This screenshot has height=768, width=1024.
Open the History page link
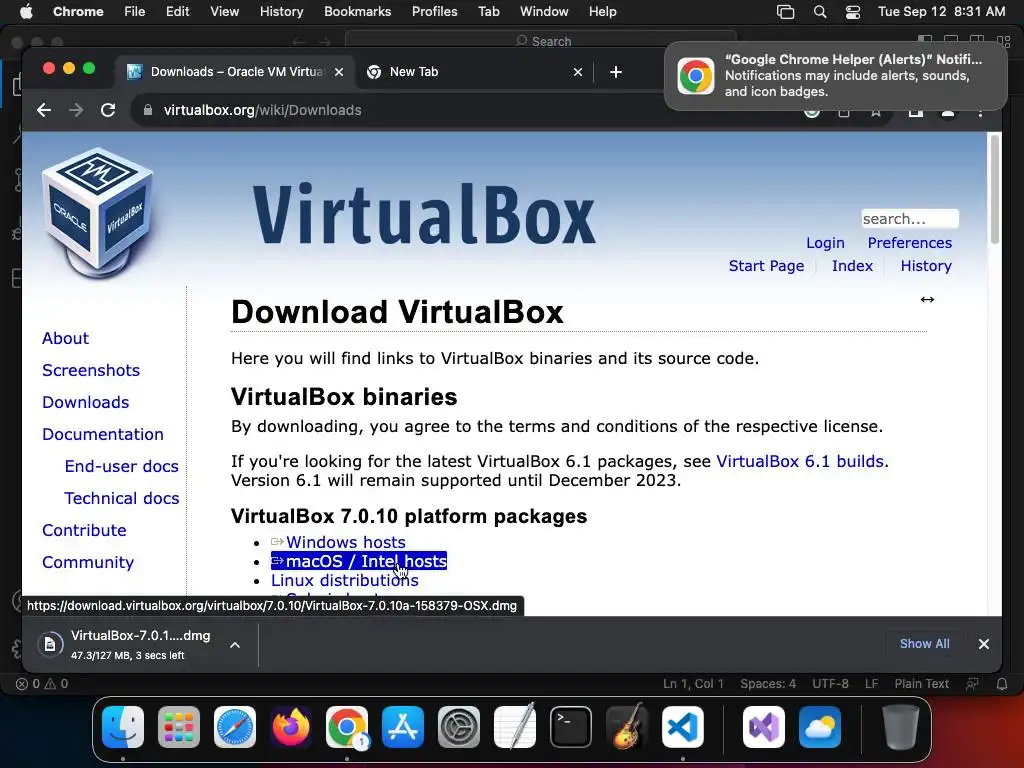click(926, 266)
